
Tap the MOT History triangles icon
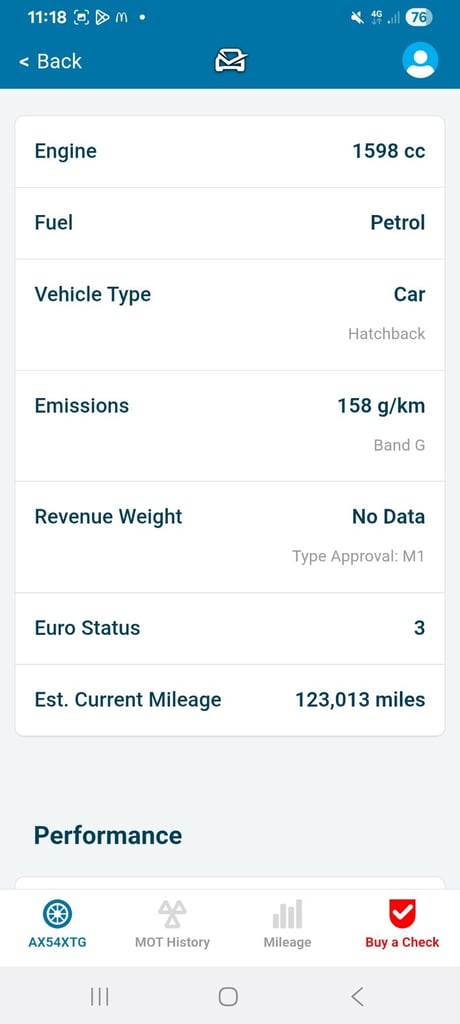coord(172,914)
